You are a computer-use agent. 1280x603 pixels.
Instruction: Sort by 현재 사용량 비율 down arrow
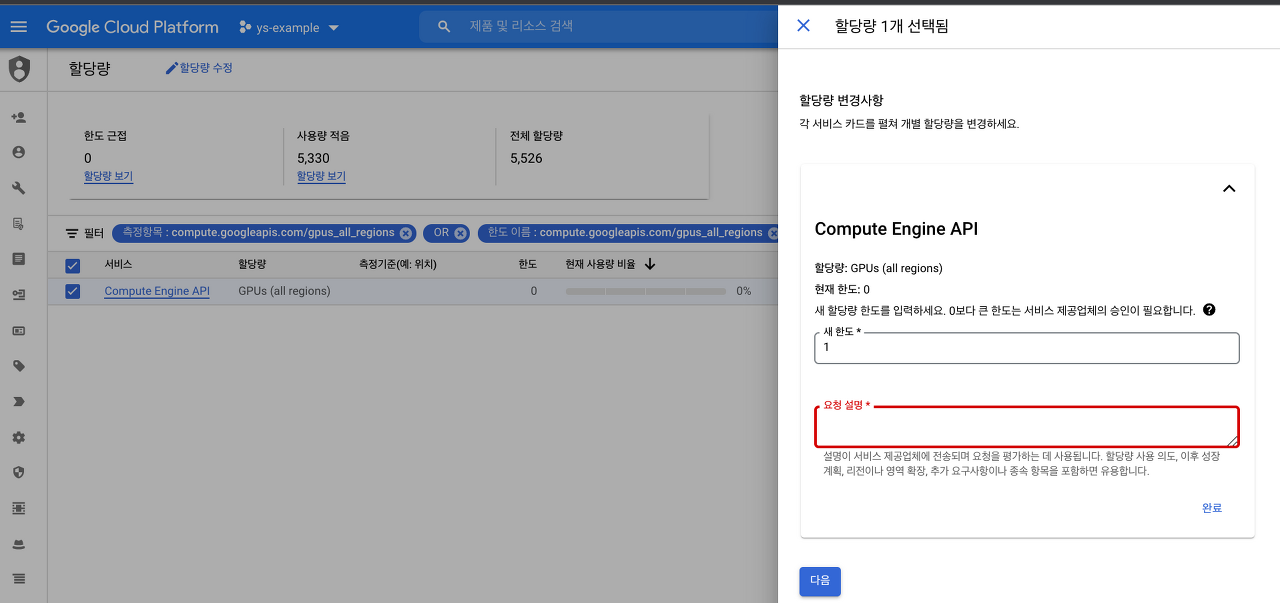click(x=650, y=264)
